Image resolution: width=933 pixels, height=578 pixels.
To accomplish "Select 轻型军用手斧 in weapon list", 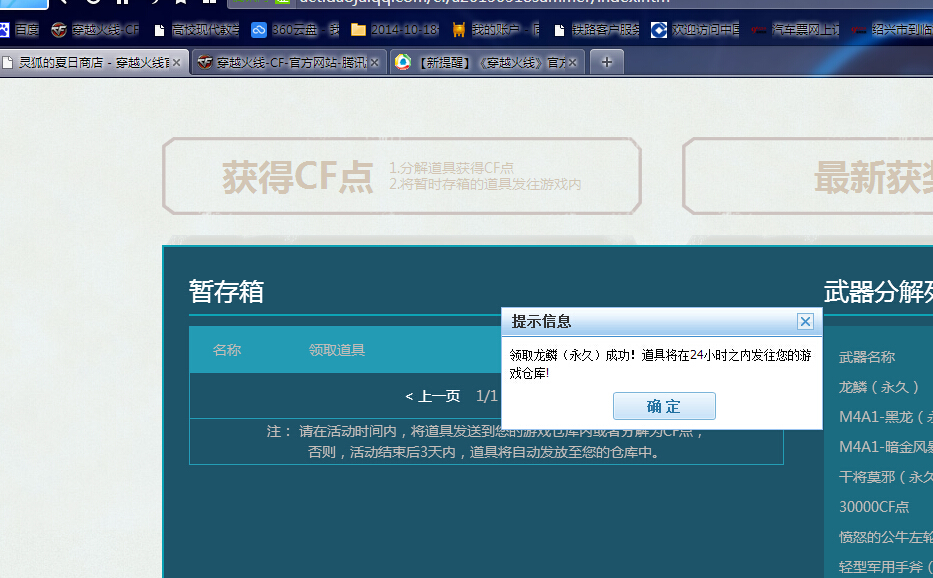I will (885, 567).
